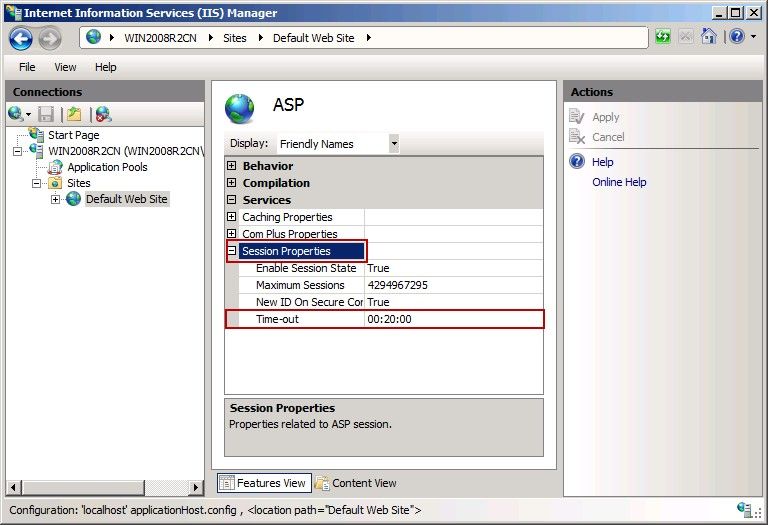768x525 pixels.
Task: Click Connections scrollbar right arrow
Action: tap(196, 487)
